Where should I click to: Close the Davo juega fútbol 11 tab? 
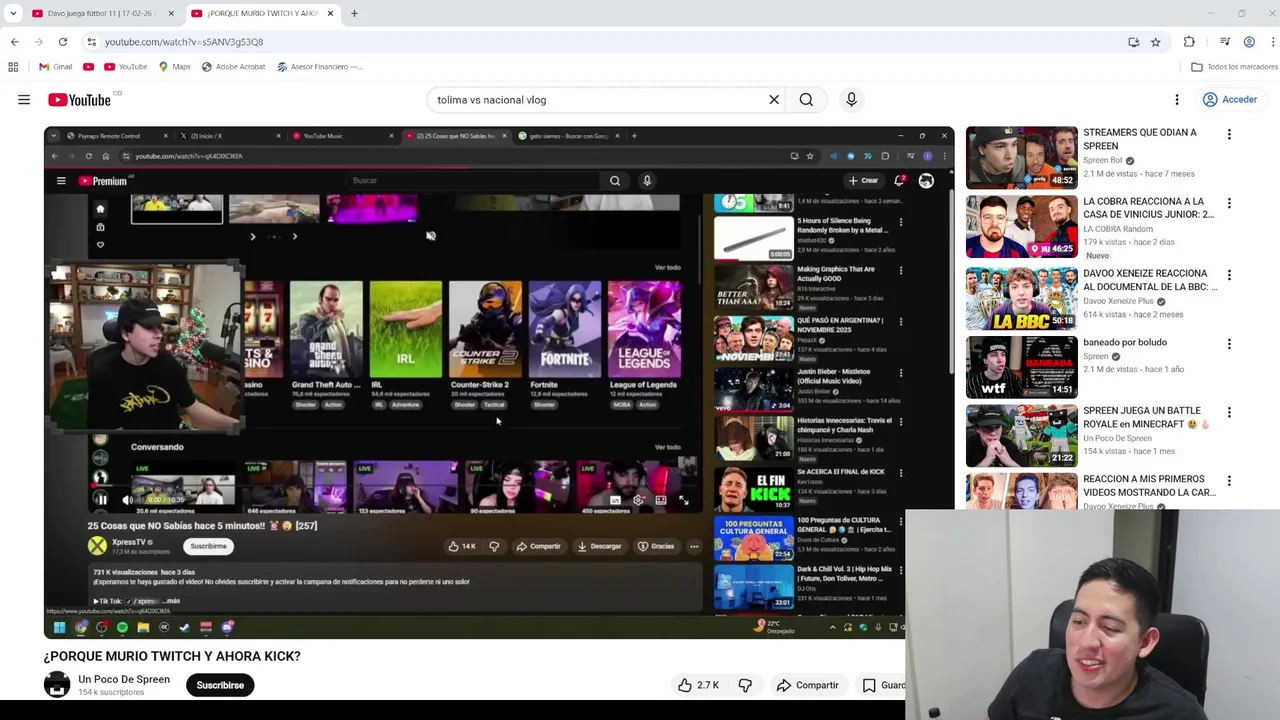pos(170,13)
